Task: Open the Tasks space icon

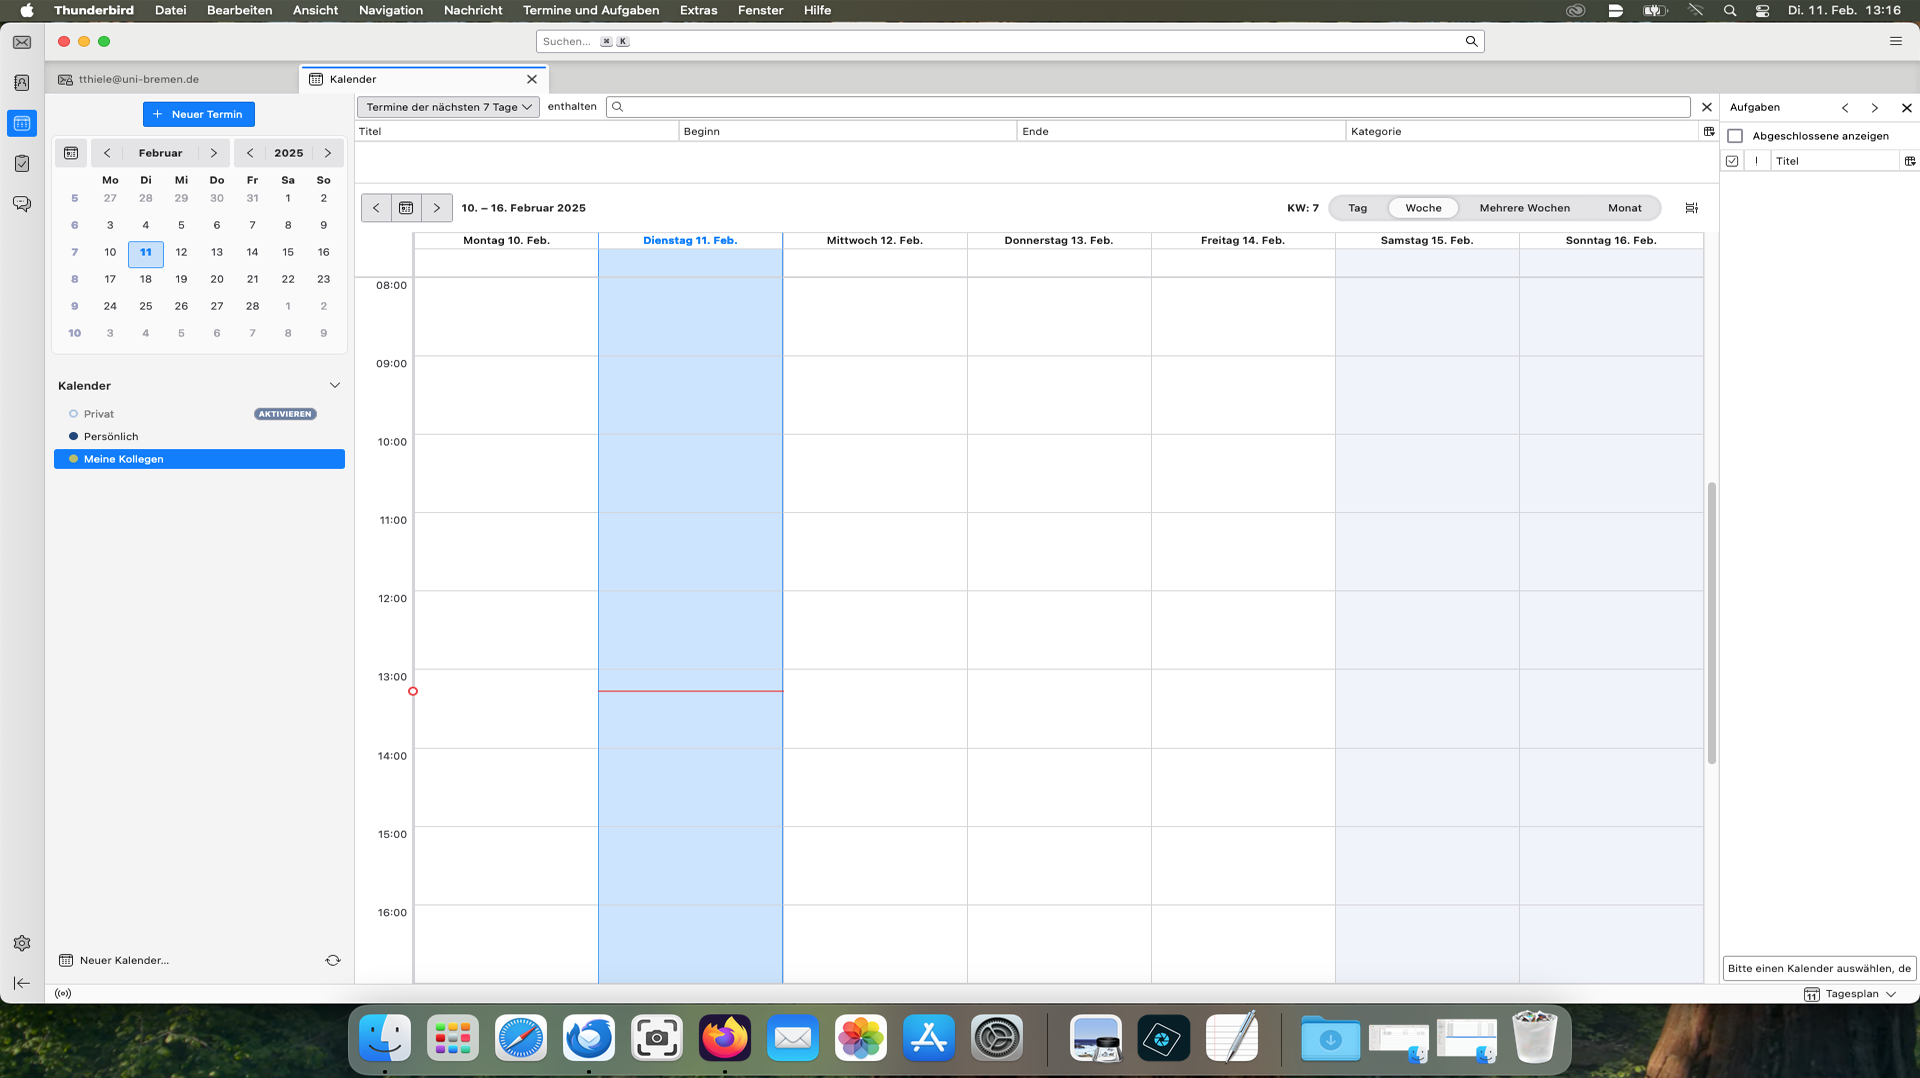Action: 22,163
